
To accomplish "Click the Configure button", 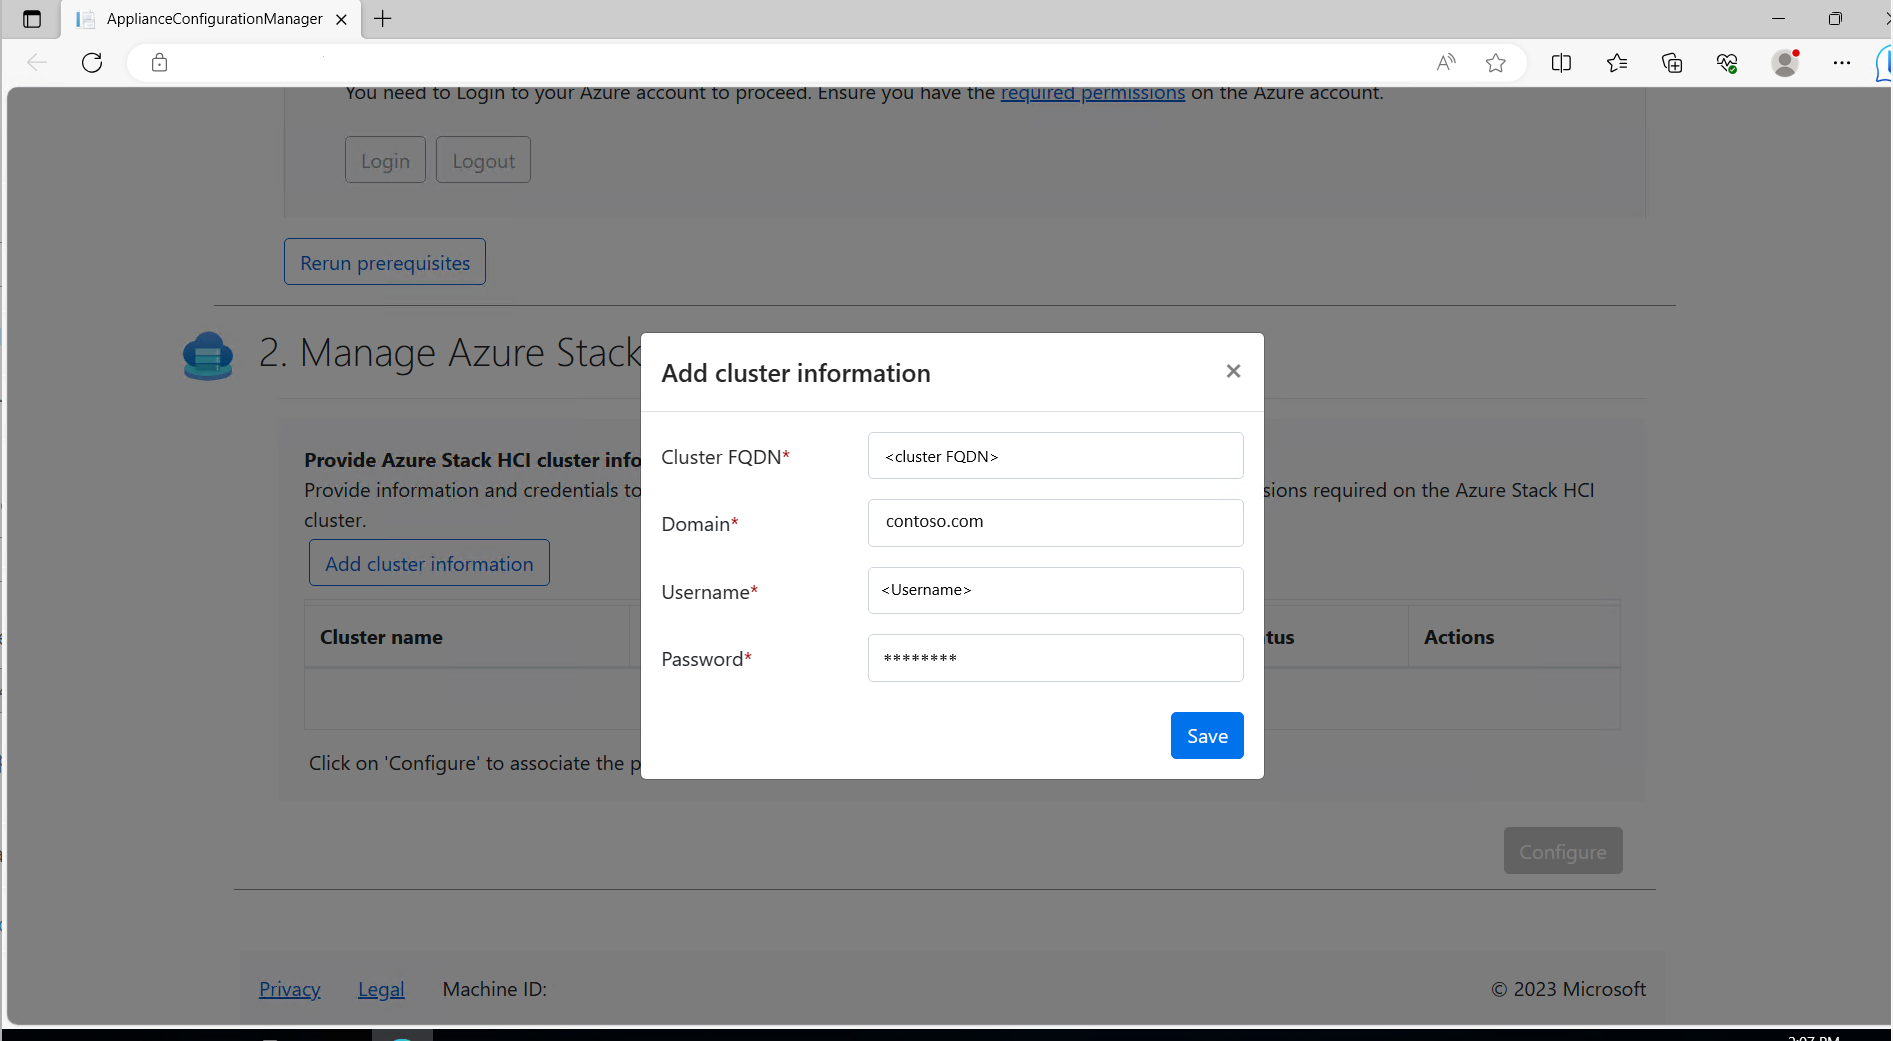I will [x=1563, y=851].
